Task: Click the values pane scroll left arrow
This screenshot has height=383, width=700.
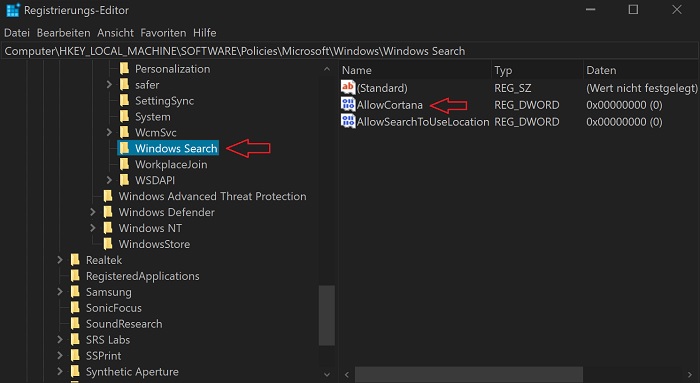Action: (x=347, y=375)
